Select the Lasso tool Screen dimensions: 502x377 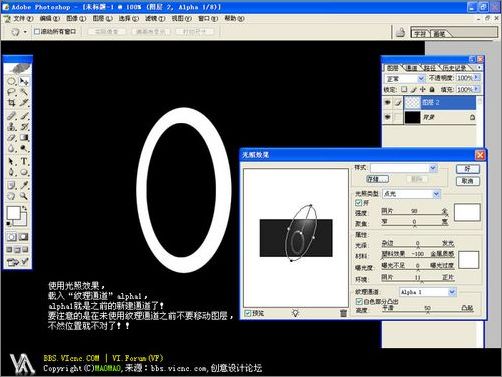(11, 92)
